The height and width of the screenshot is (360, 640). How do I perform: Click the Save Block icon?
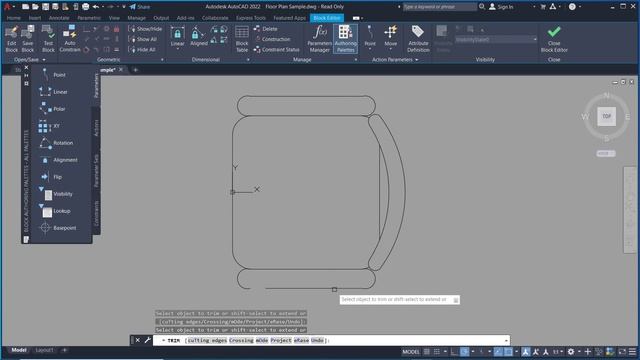coord(28,39)
